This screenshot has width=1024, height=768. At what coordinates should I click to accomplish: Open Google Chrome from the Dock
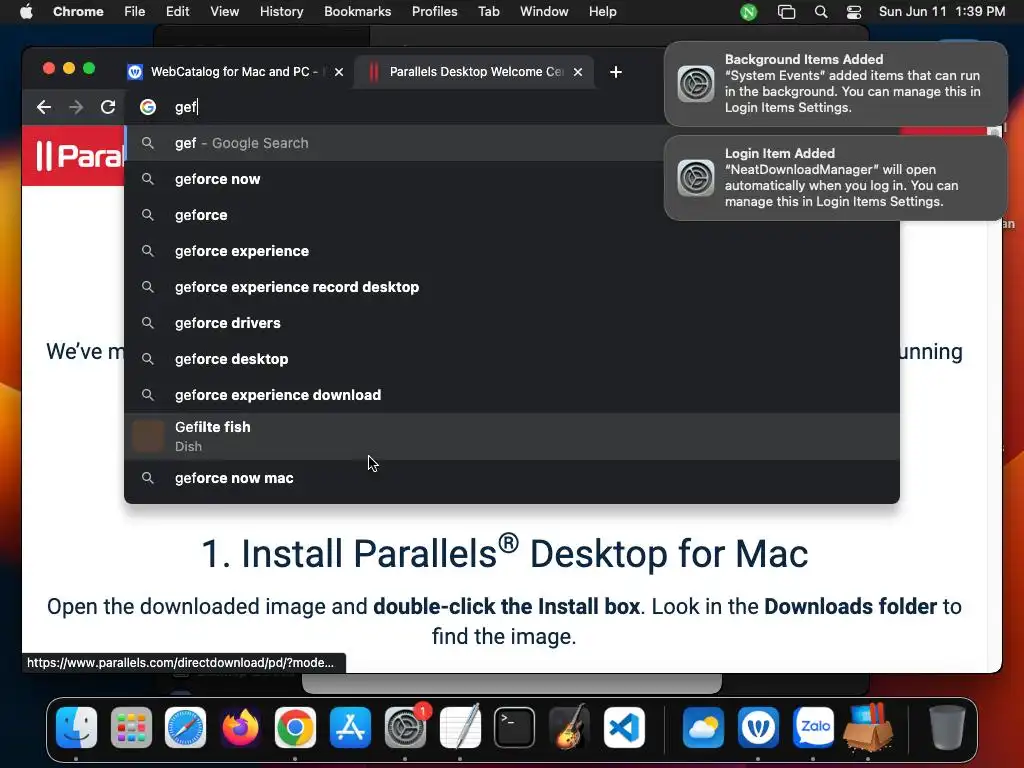point(295,727)
